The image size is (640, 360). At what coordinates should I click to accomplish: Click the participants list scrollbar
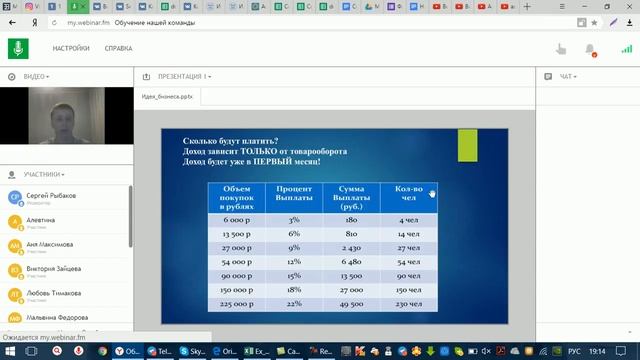(131, 216)
